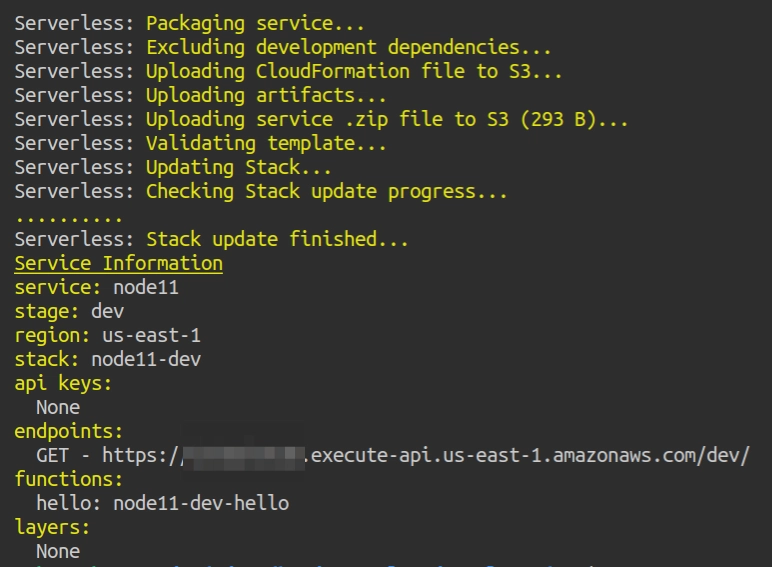Click 'Checking Stack update progress...' text

pyautogui.click(x=327, y=191)
